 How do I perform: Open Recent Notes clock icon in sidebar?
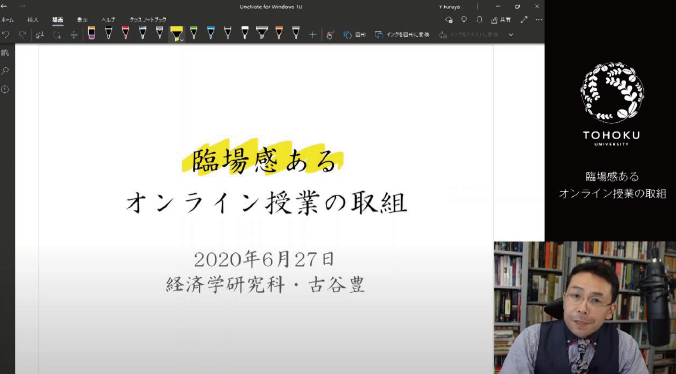point(5,89)
